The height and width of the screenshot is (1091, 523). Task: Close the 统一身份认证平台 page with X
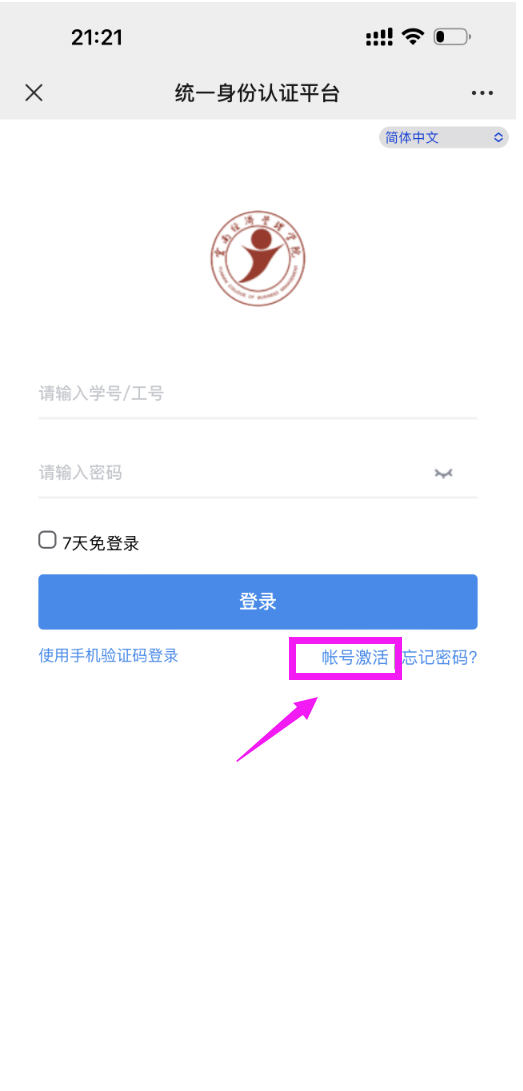pos(33,93)
